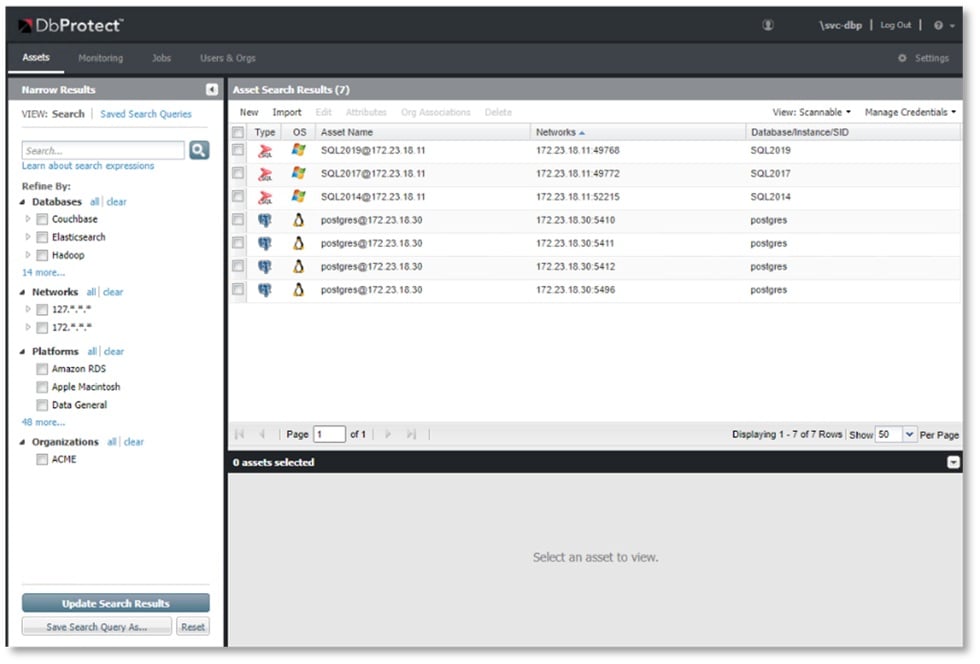Collapse the Narrow Results panel arrow

coord(212,89)
